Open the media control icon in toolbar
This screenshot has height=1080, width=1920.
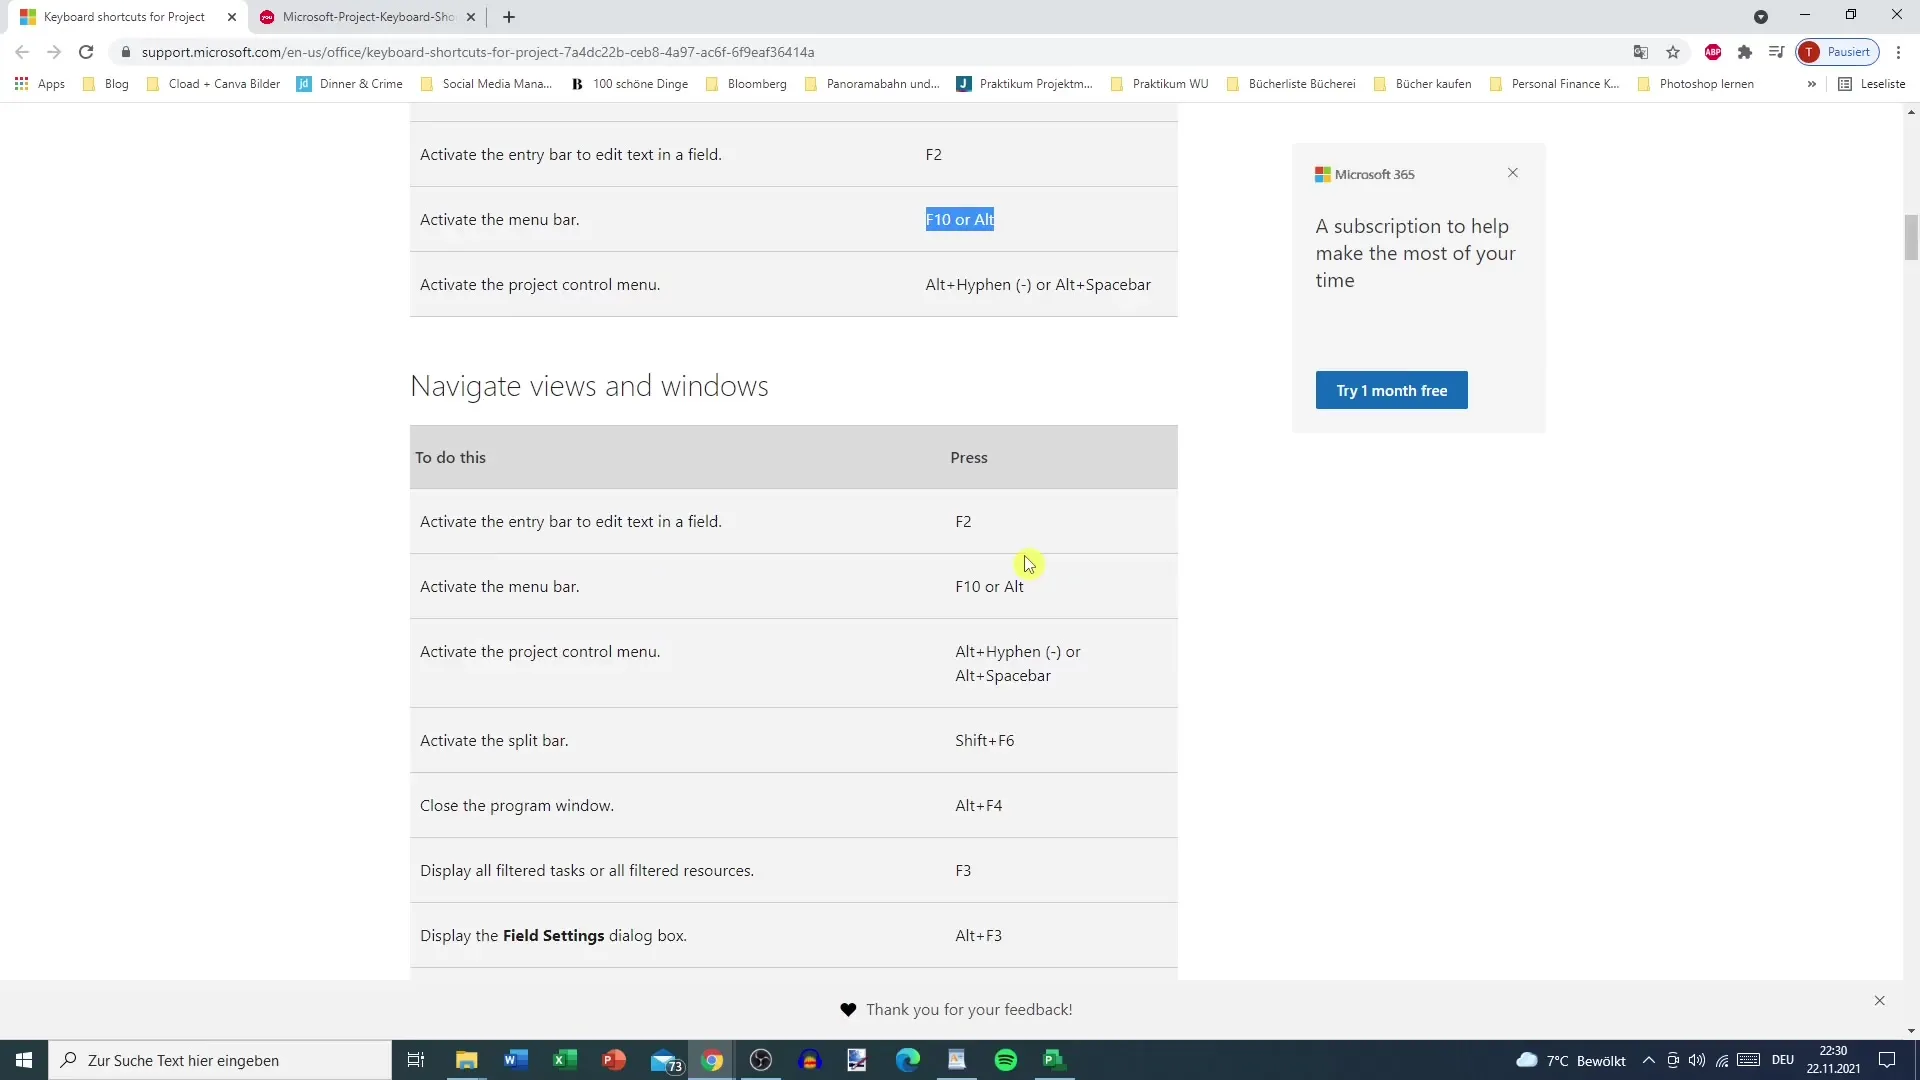[x=1777, y=52]
